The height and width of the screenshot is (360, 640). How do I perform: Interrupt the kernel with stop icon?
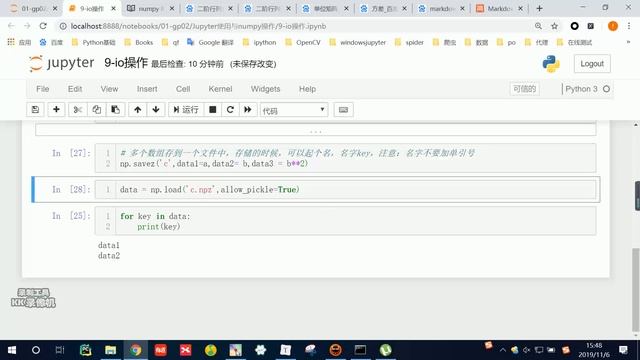(x=213, y=109)
